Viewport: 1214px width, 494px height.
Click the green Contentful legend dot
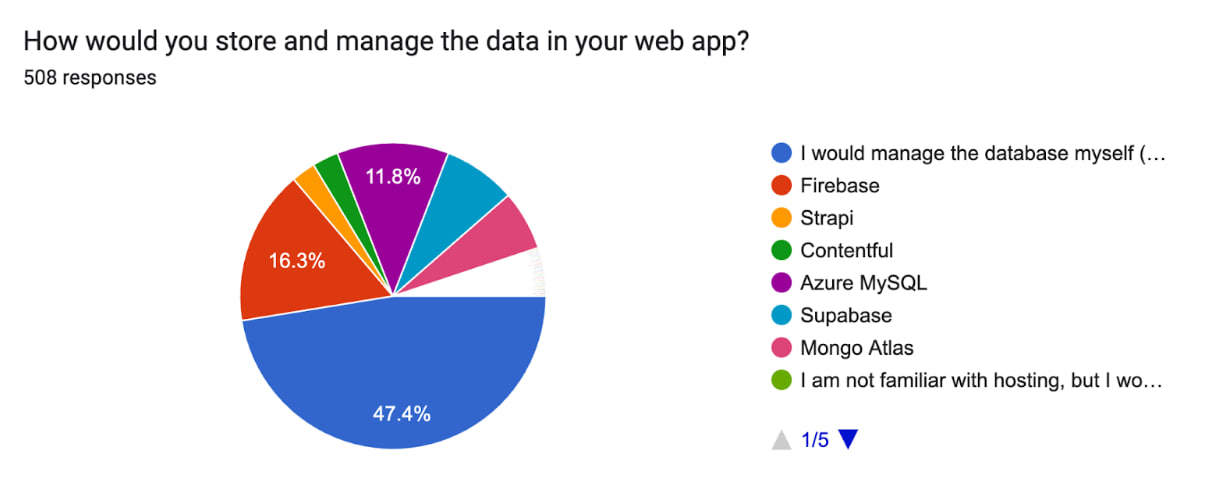point(782,250)
